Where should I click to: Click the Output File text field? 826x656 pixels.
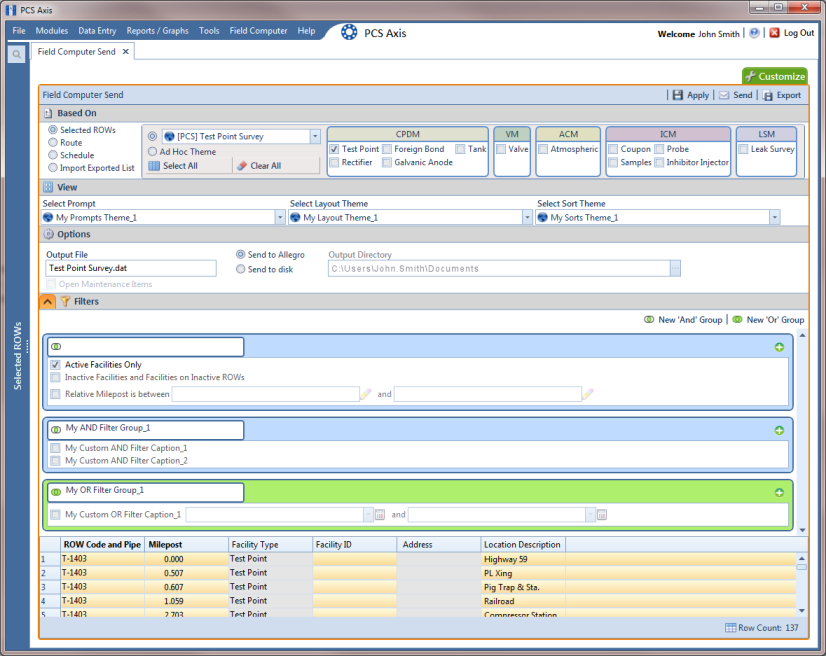click(x=131, y=268)
